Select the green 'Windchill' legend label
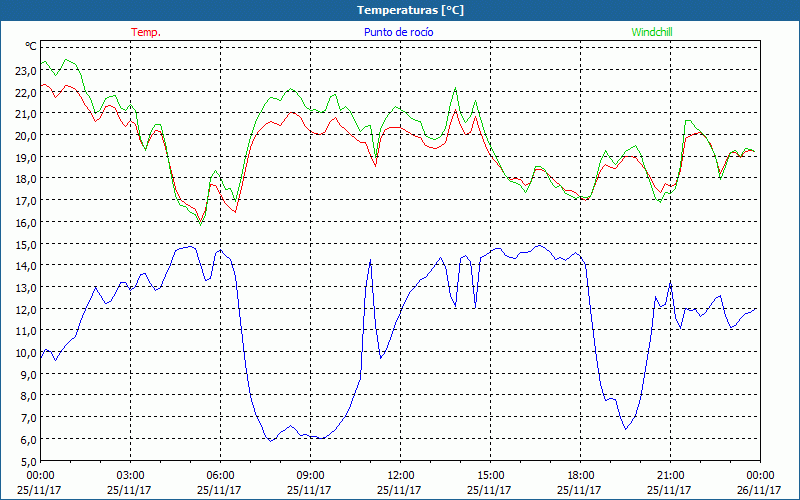The height and width of the screenshot is (500, 800). (x=652, y=32)
